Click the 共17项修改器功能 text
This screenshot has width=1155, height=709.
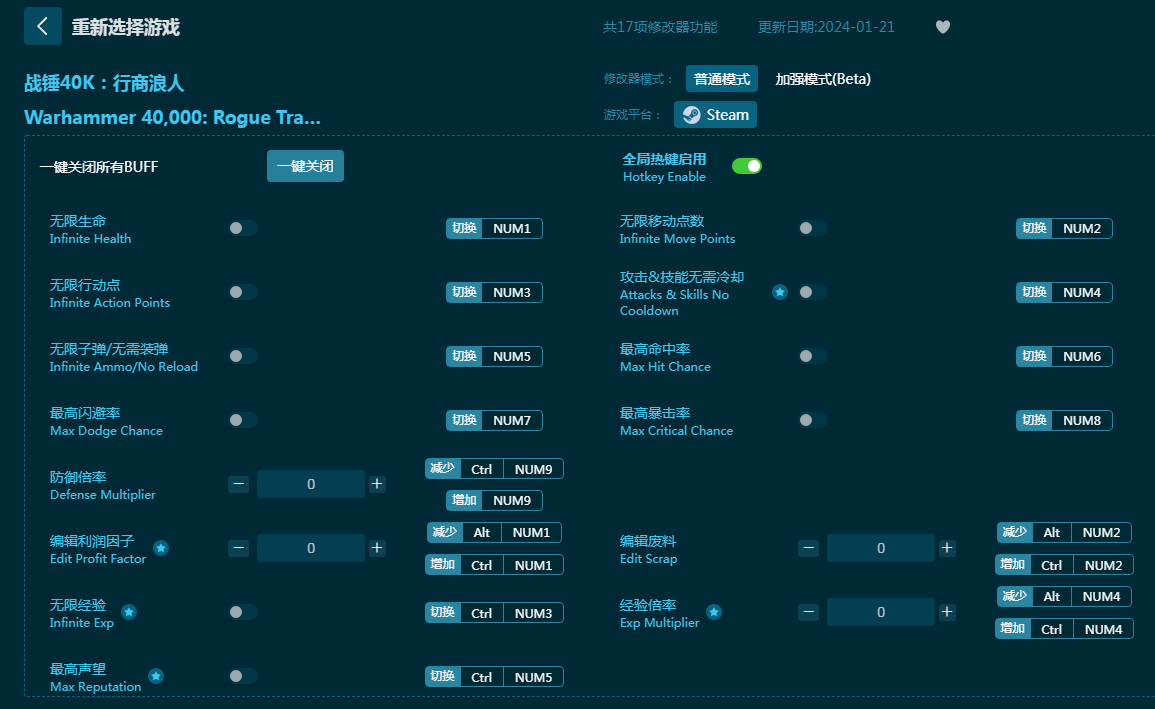660,27
